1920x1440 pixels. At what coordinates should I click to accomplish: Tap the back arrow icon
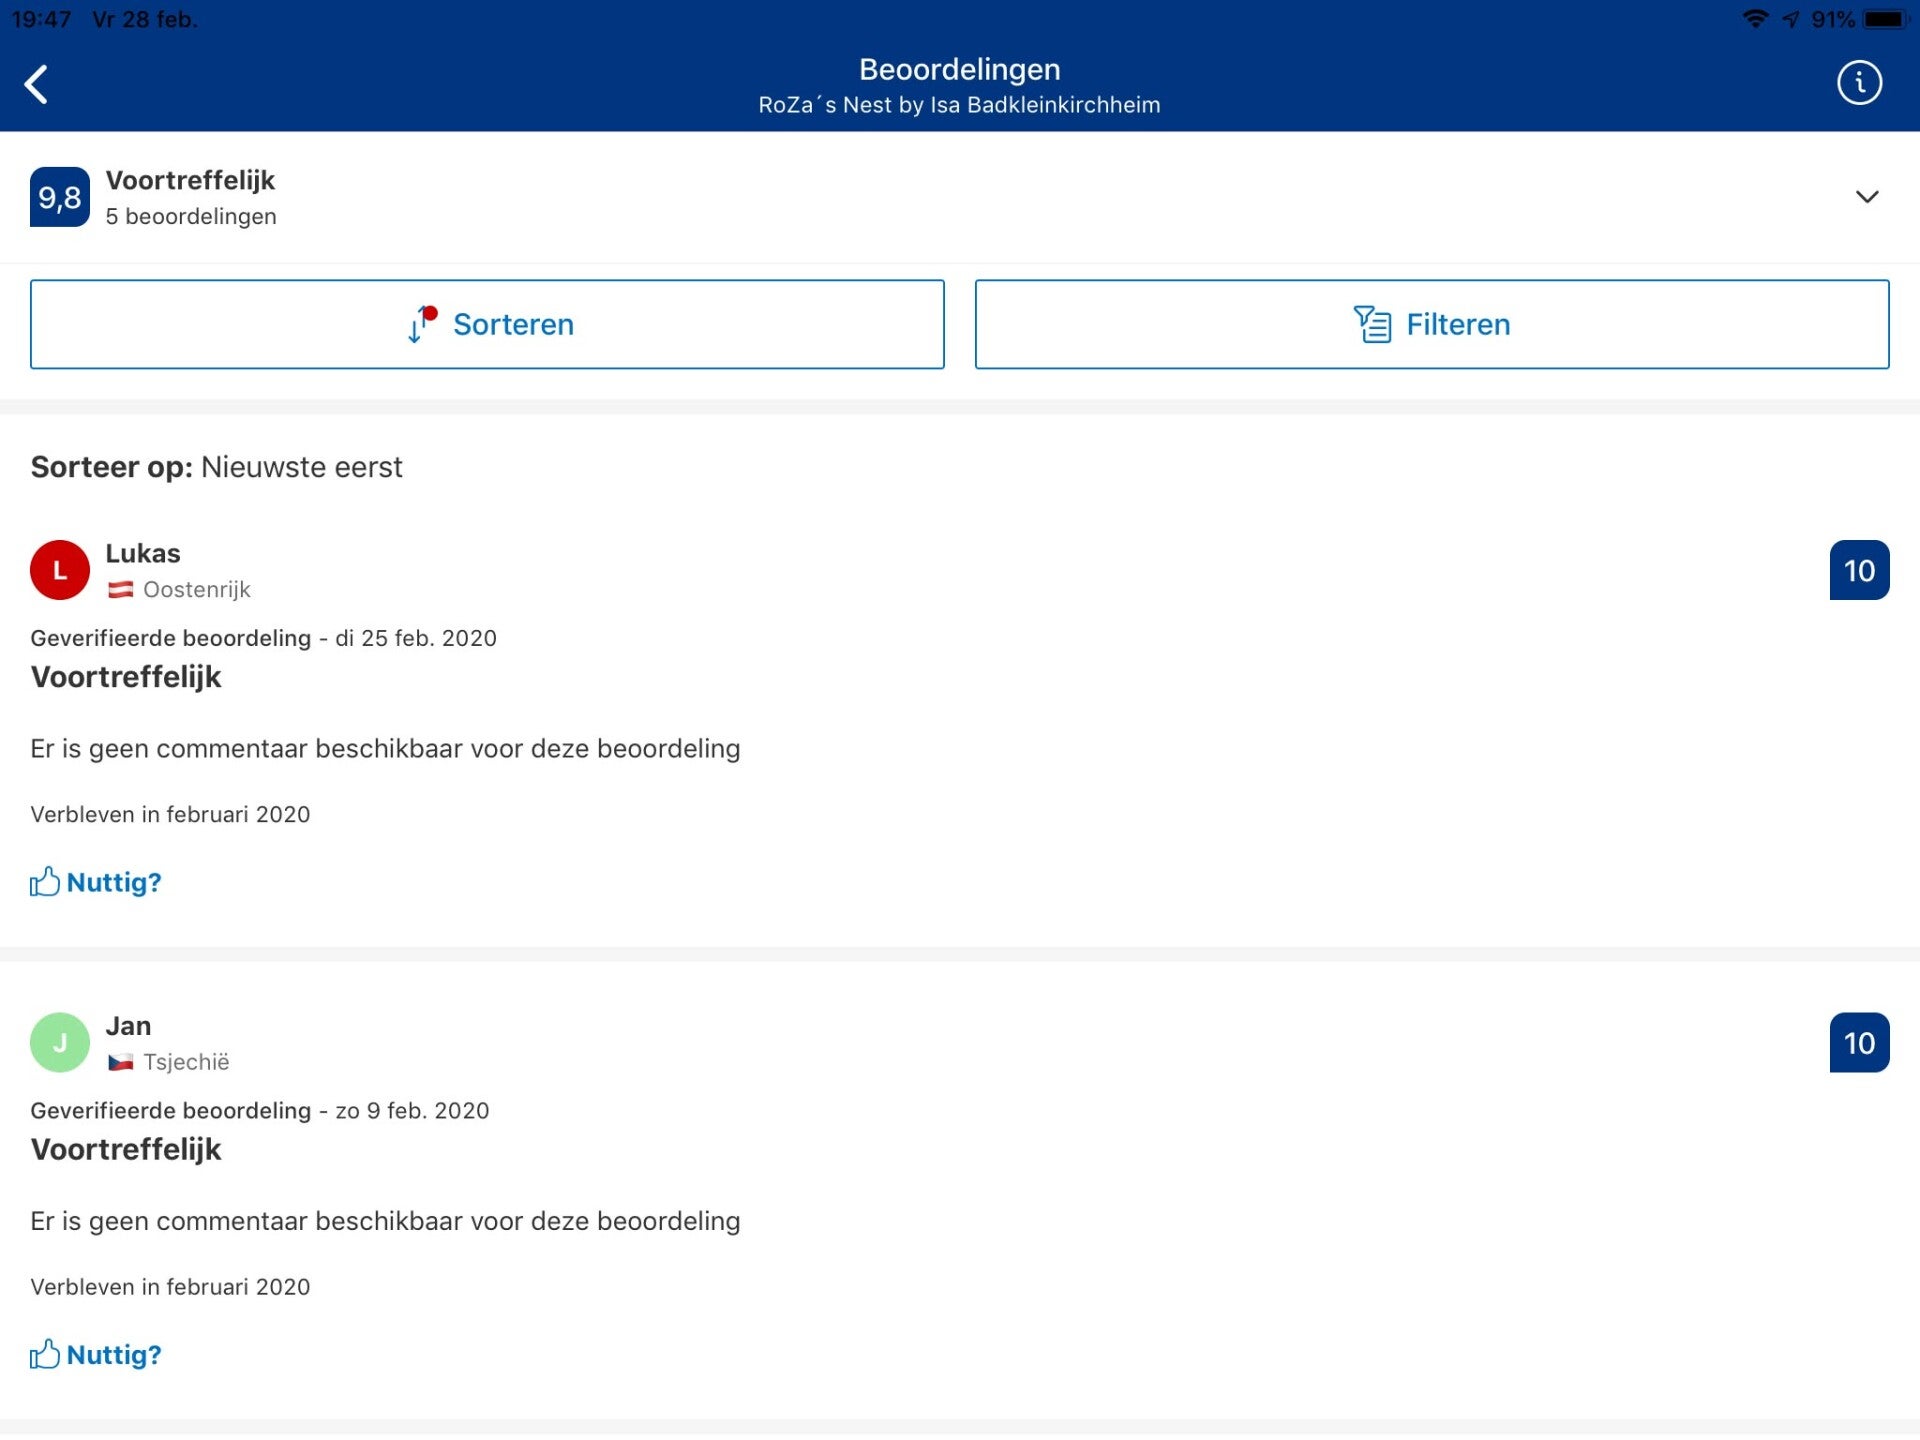[37, 85]
